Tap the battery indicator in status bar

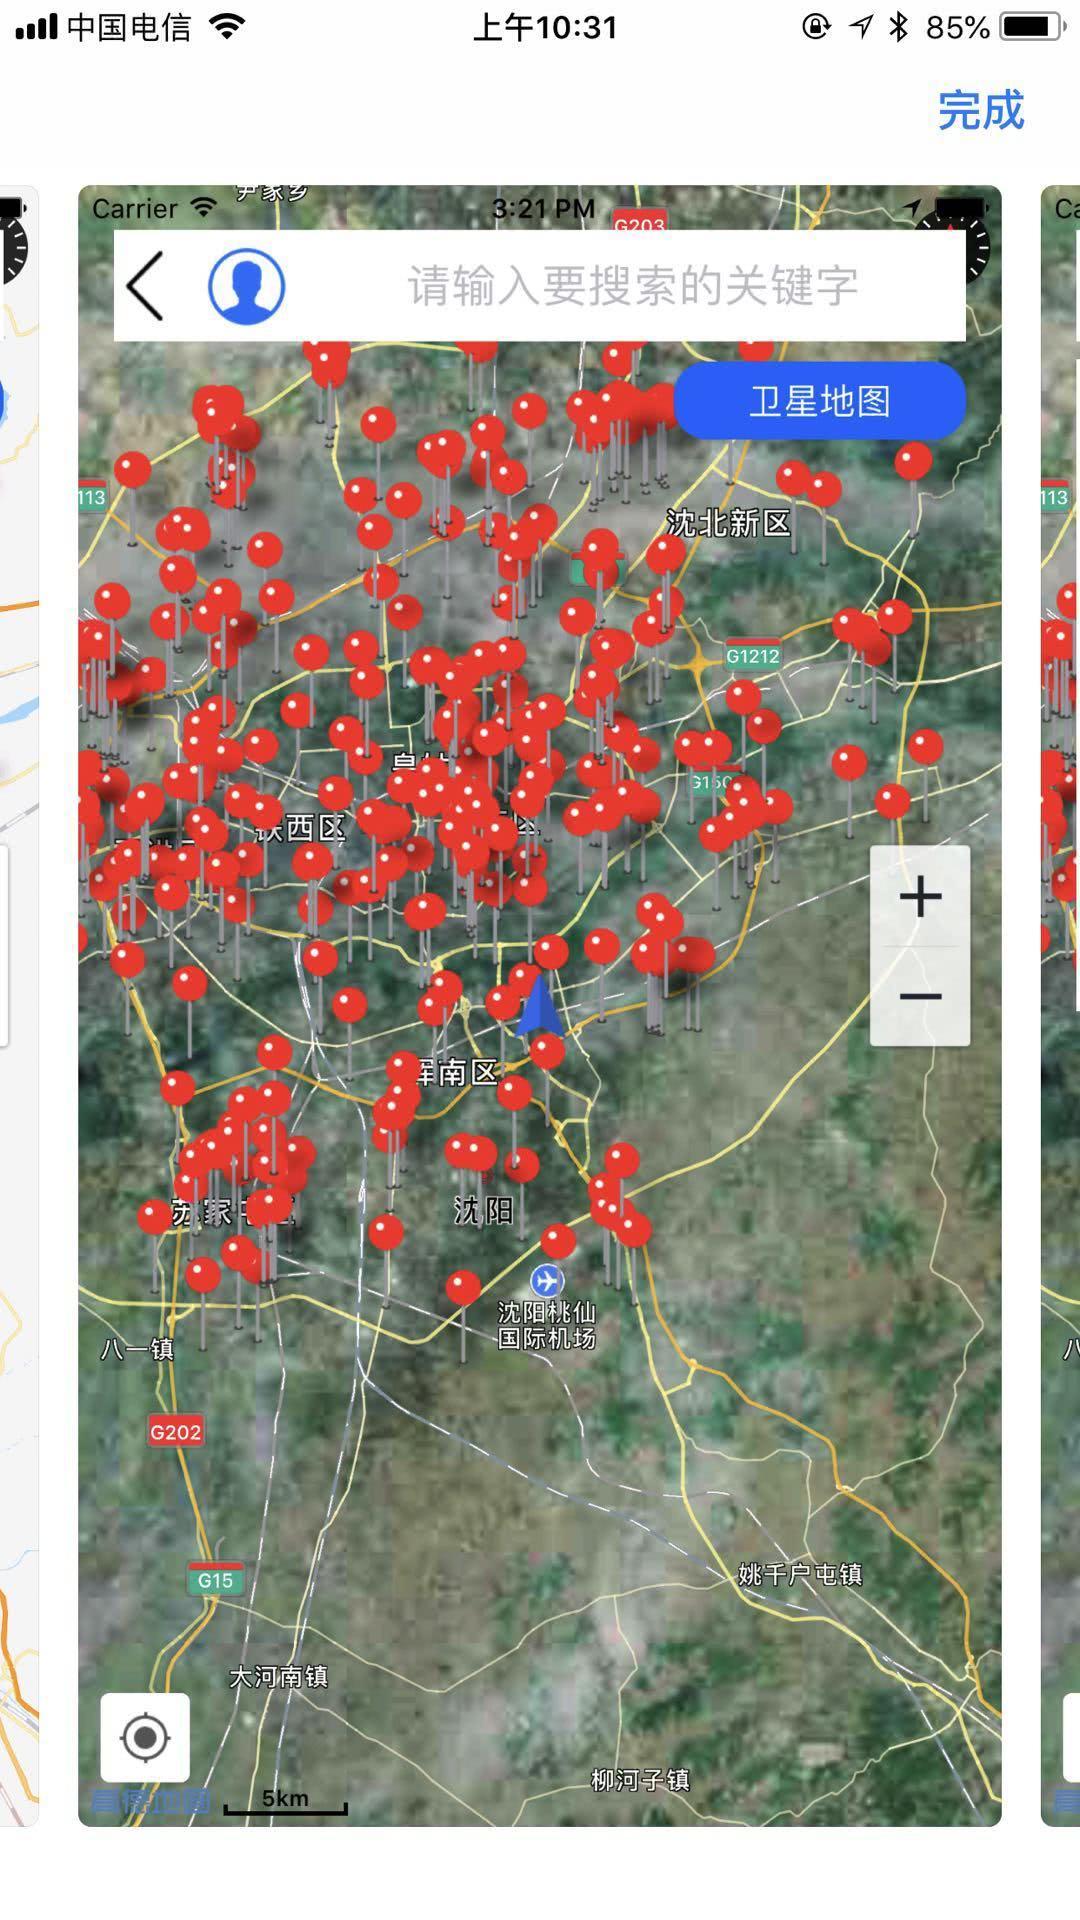tap(1034, 27)
